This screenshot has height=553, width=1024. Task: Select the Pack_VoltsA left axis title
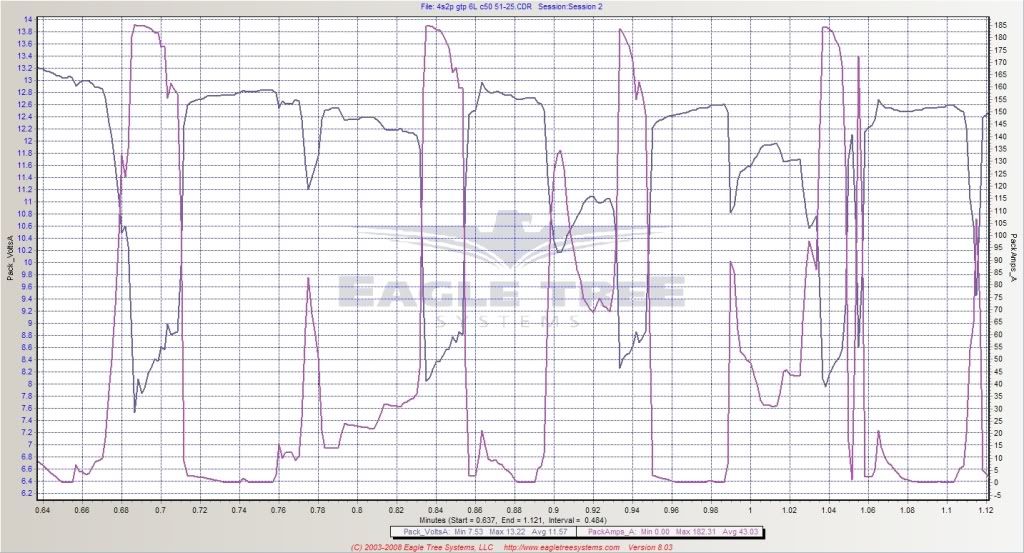click(10, 256)
